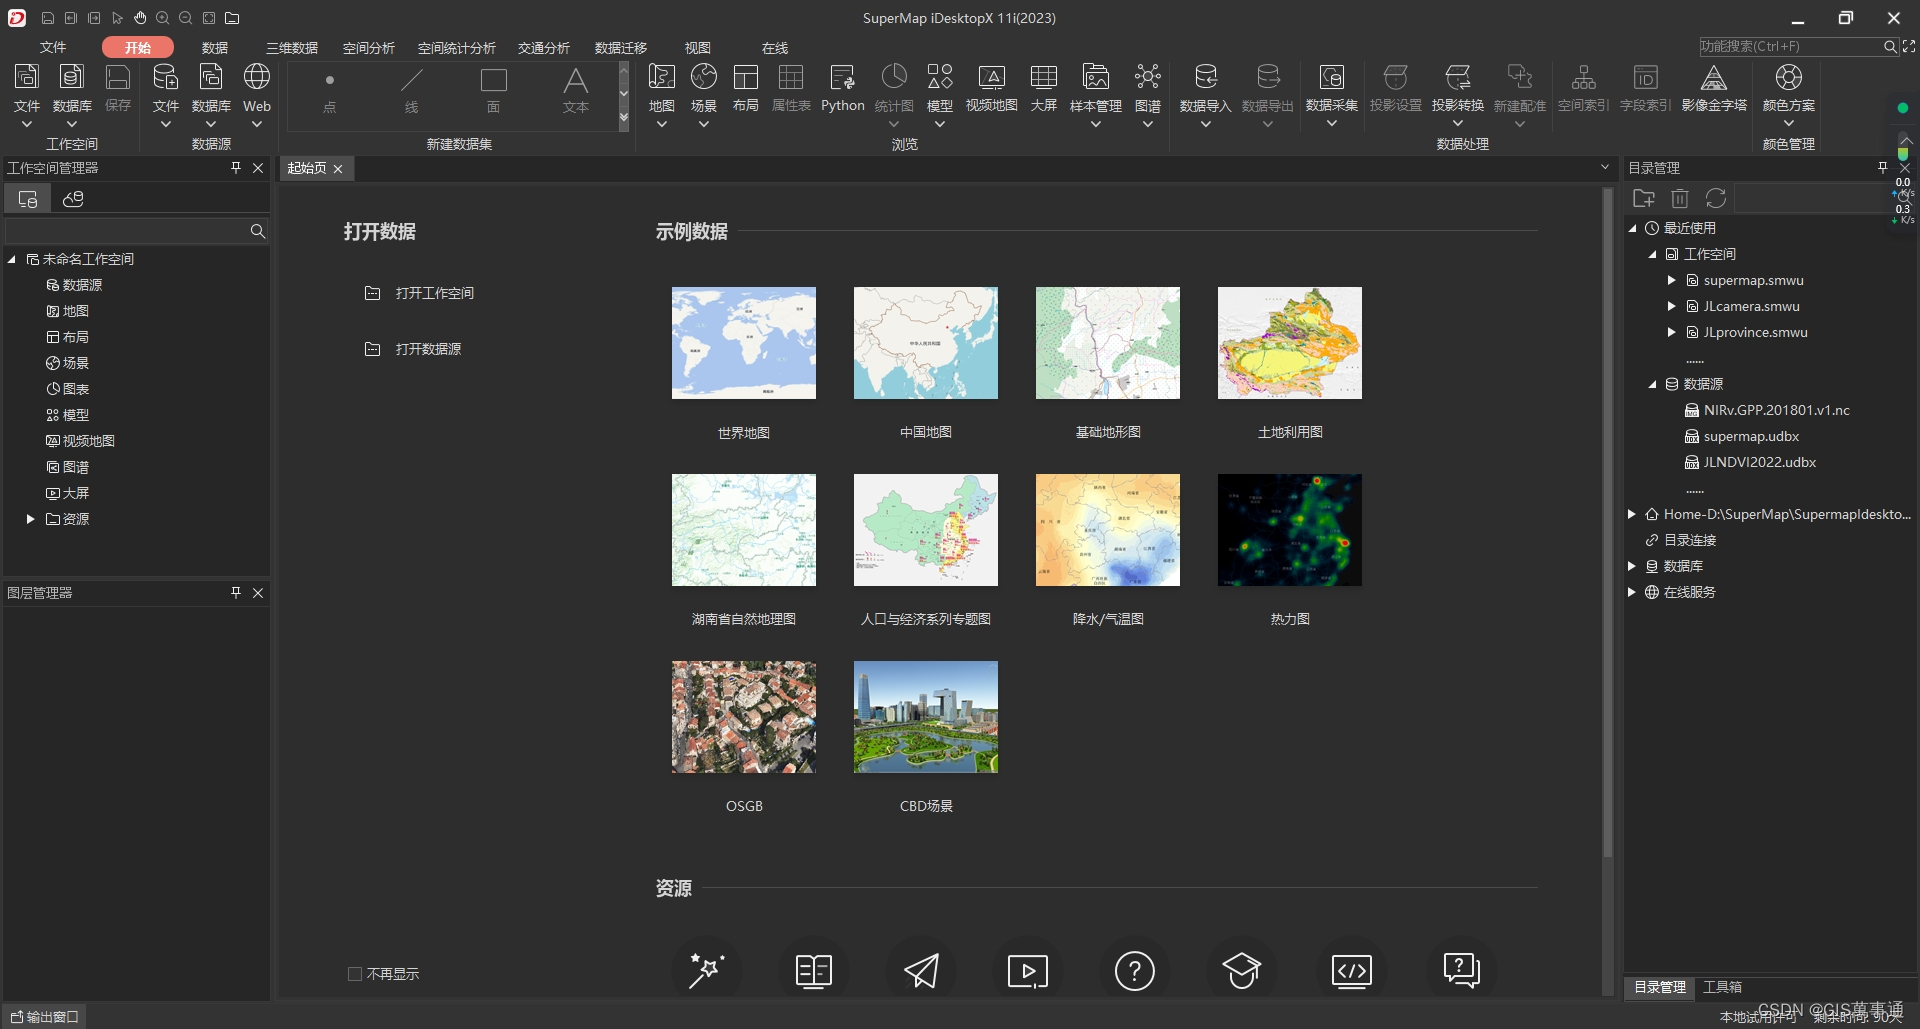Click the 打开工作空间 button
Viewport: 1920px width, 1029px height.
point(434,292)
